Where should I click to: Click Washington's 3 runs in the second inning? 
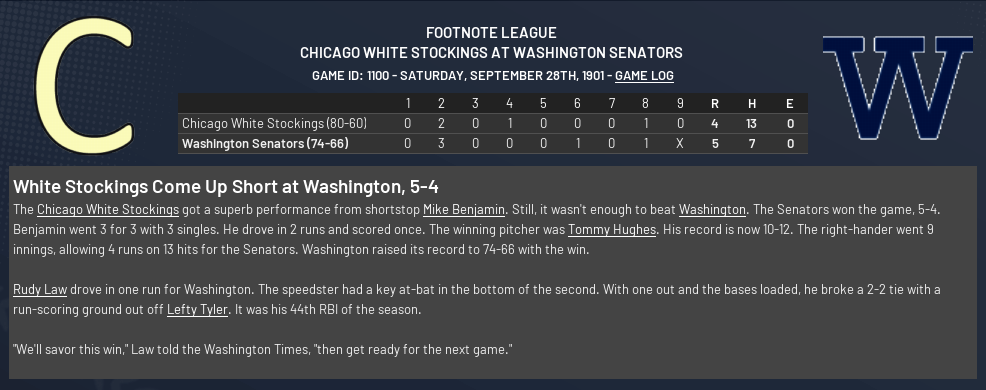point(441,143)
